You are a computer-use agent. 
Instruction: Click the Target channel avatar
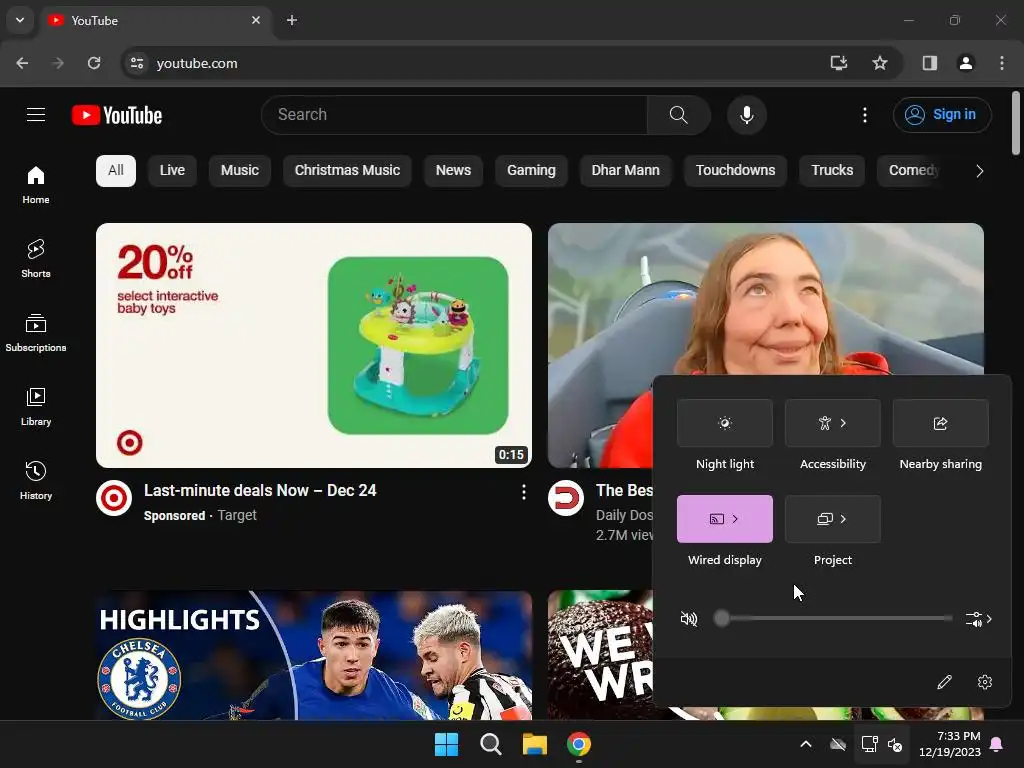tap(114, 498)
